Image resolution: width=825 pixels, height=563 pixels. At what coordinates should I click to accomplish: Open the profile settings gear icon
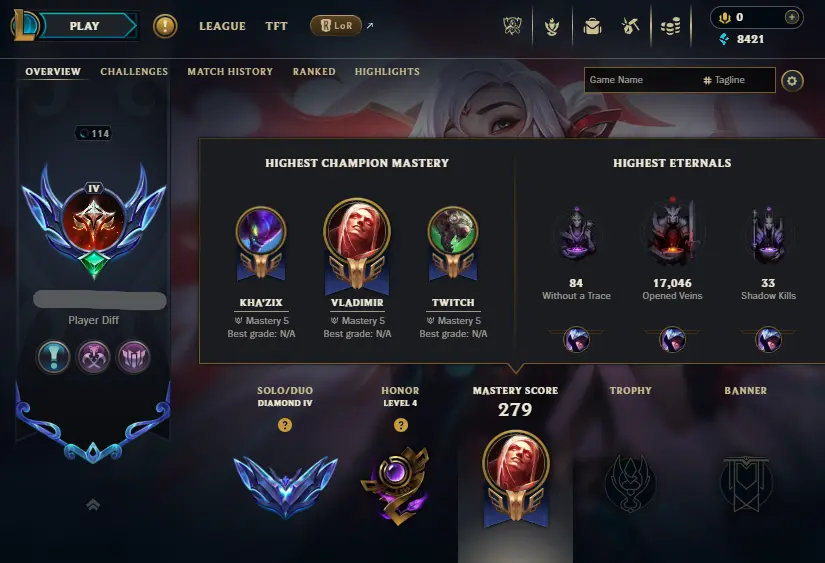[792, 81]
